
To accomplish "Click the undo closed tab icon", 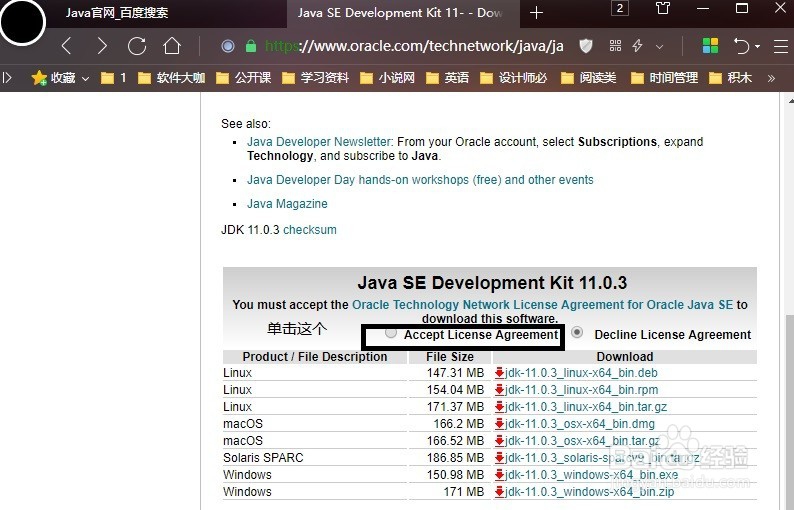I will (741, 46).
